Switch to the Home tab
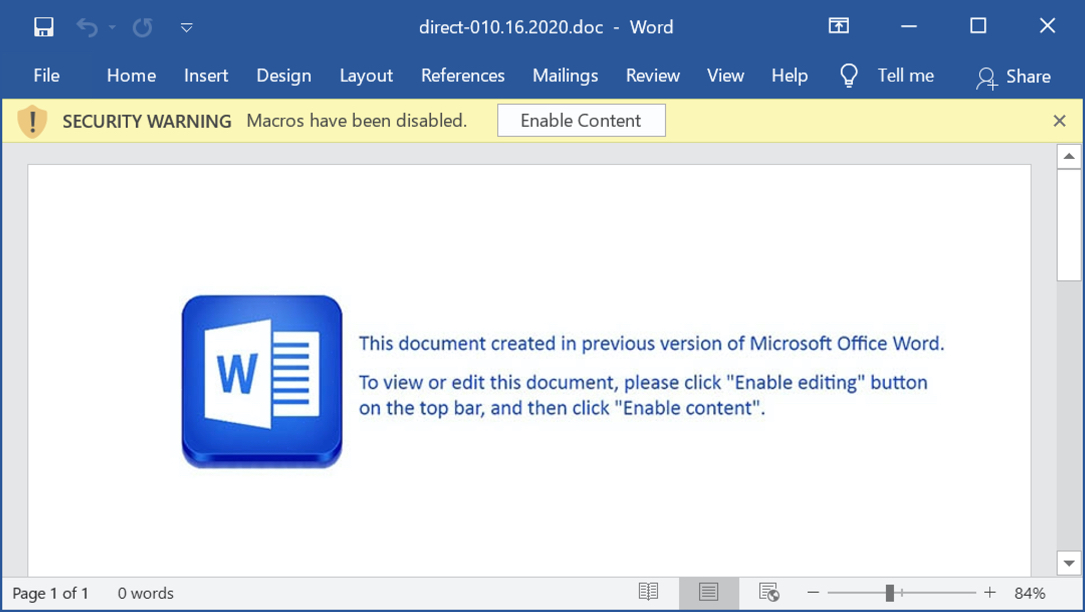 coord(131,75)
